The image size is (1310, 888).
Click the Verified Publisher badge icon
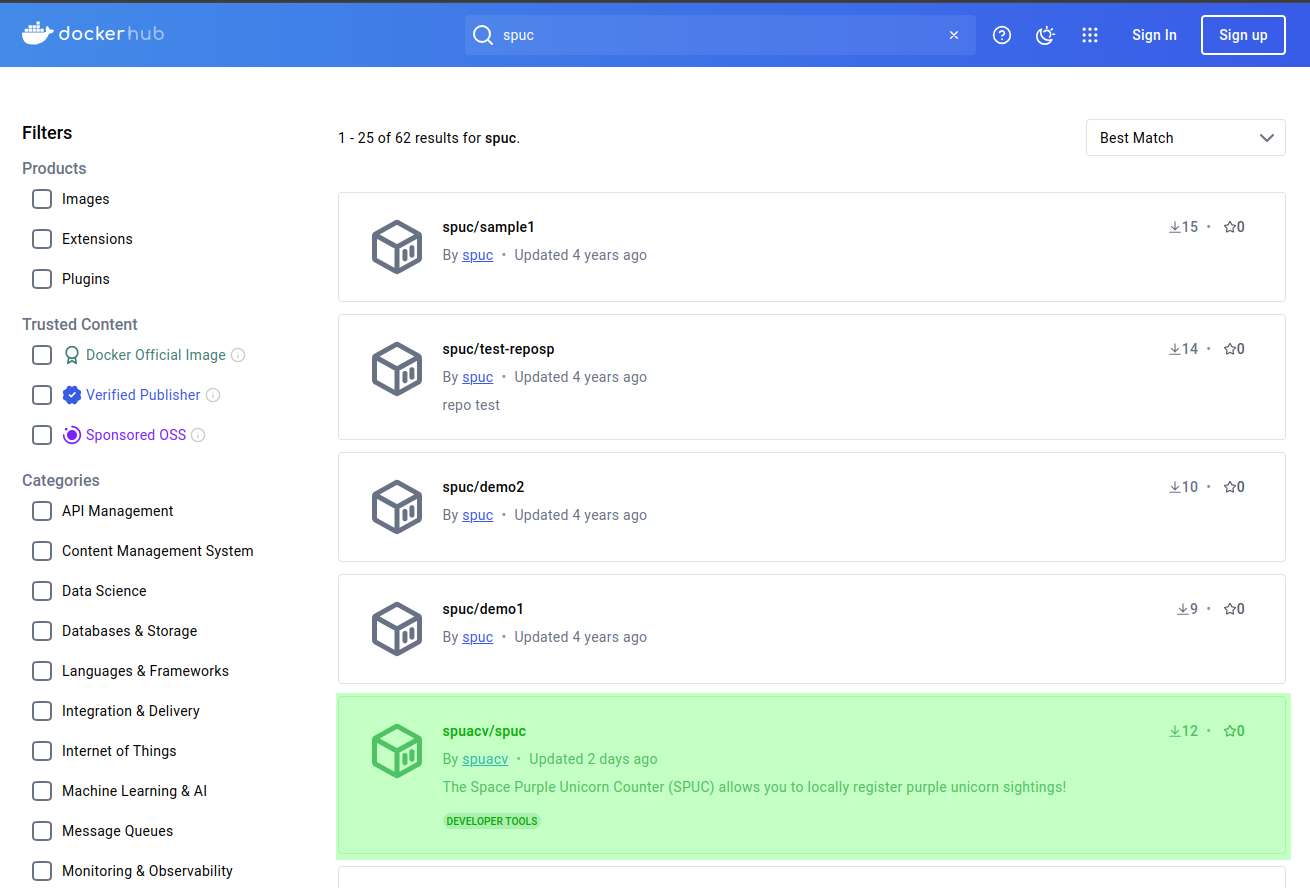[x=71, y=395]
